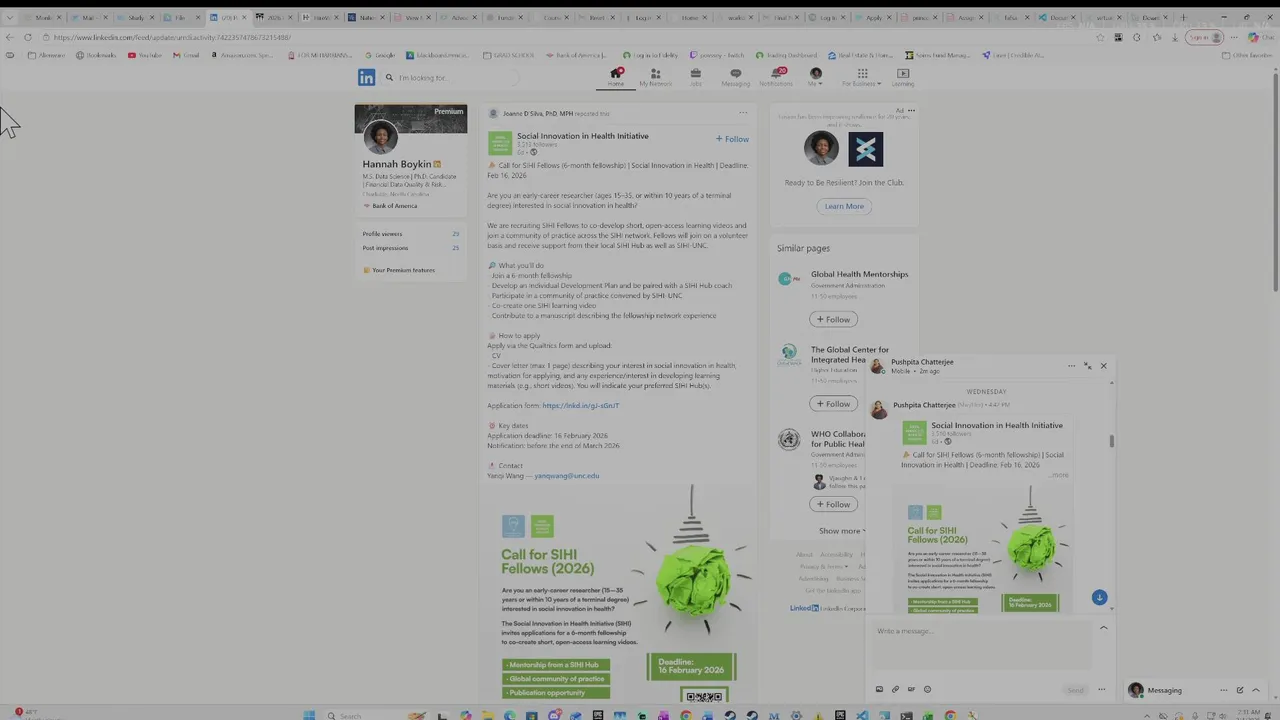1280x720 pixels.
Task: Expand the message compose box chevron
Action: 1103,628
